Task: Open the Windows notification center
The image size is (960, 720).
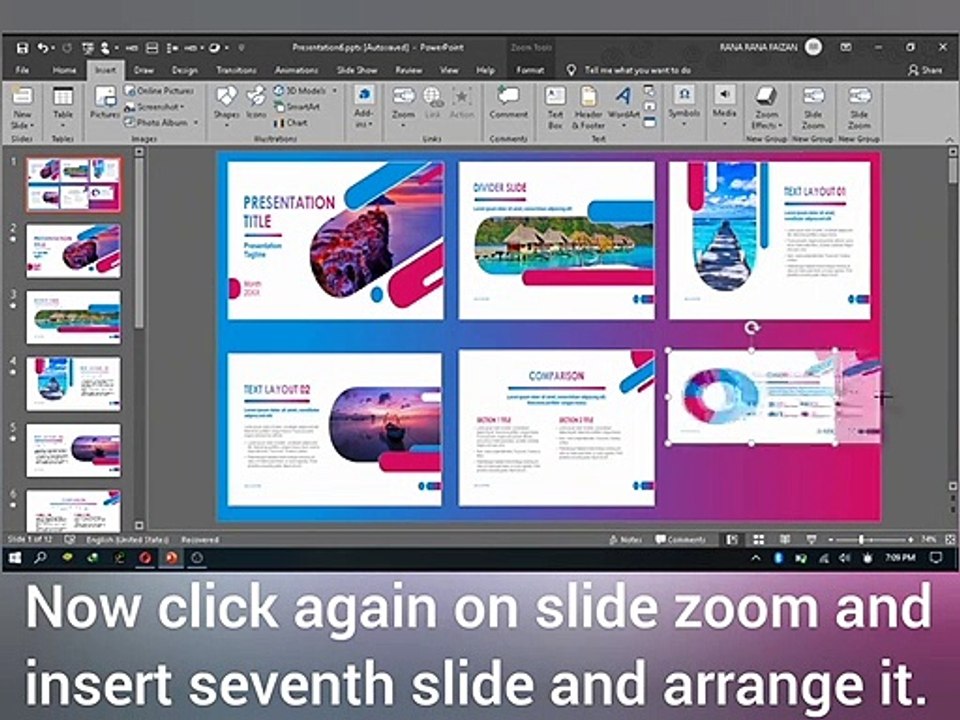Action: [x=936, y=558]
